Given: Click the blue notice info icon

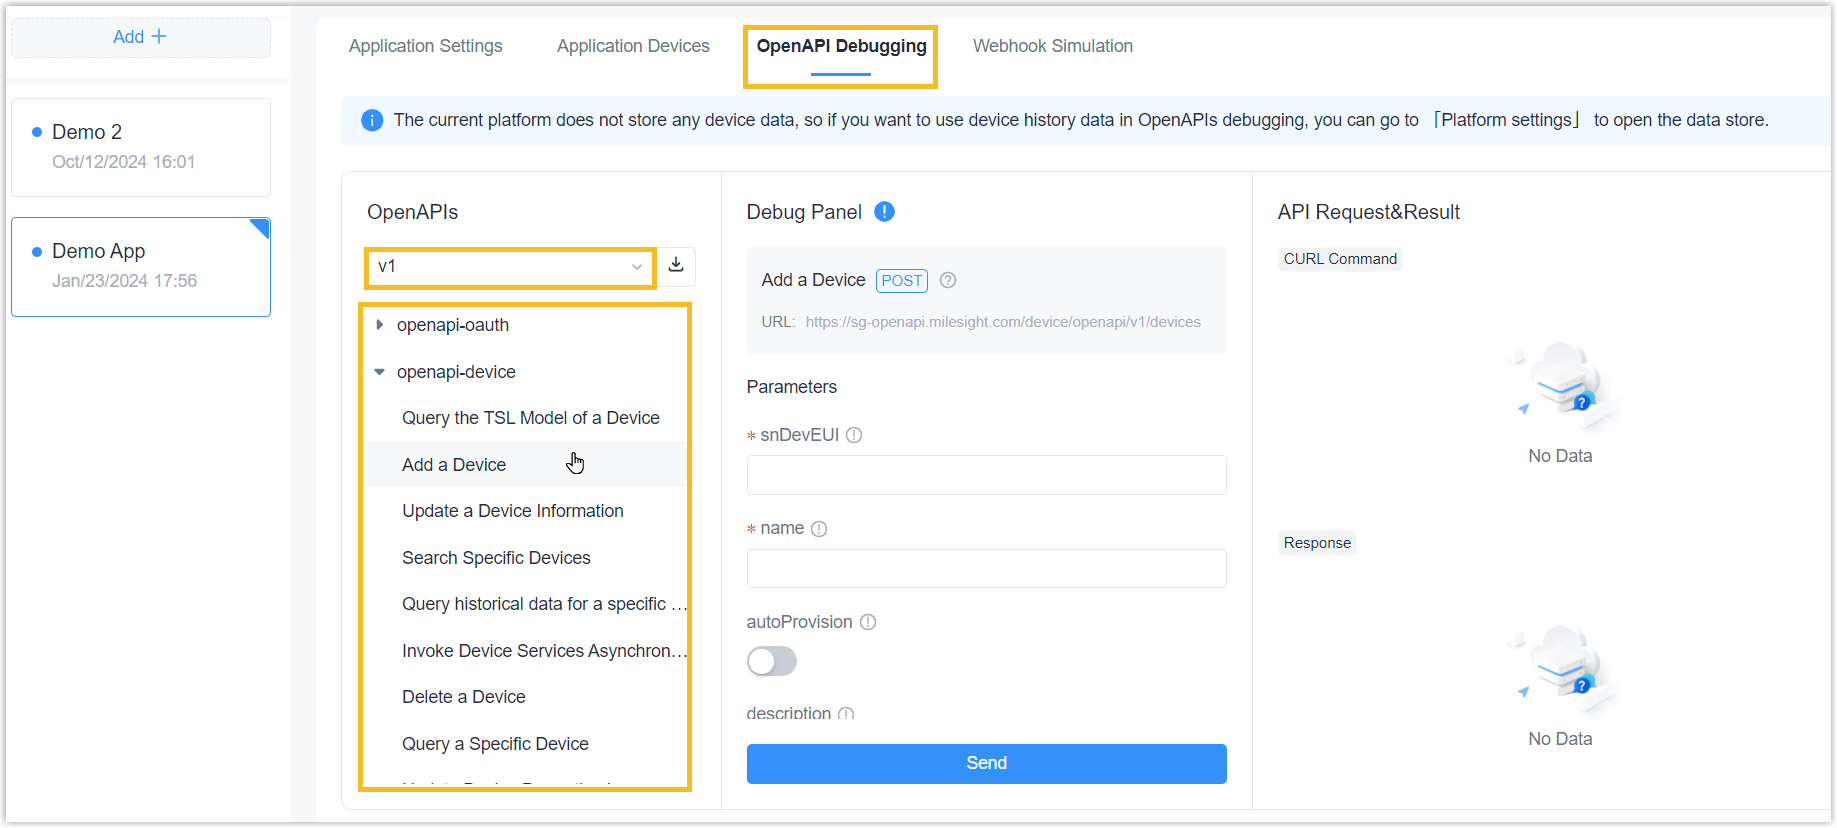Looking at the screenshot, I should tap(372, 120).
